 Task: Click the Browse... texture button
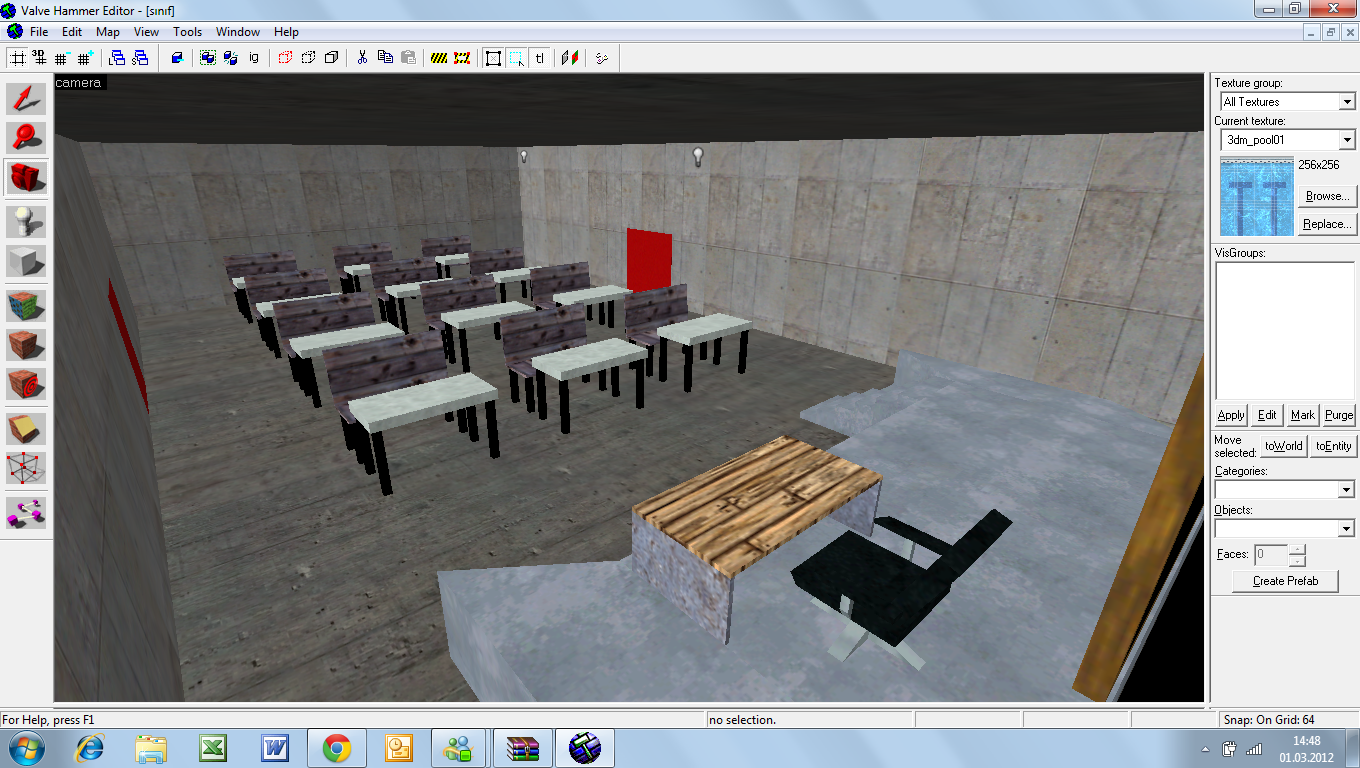1327,196
